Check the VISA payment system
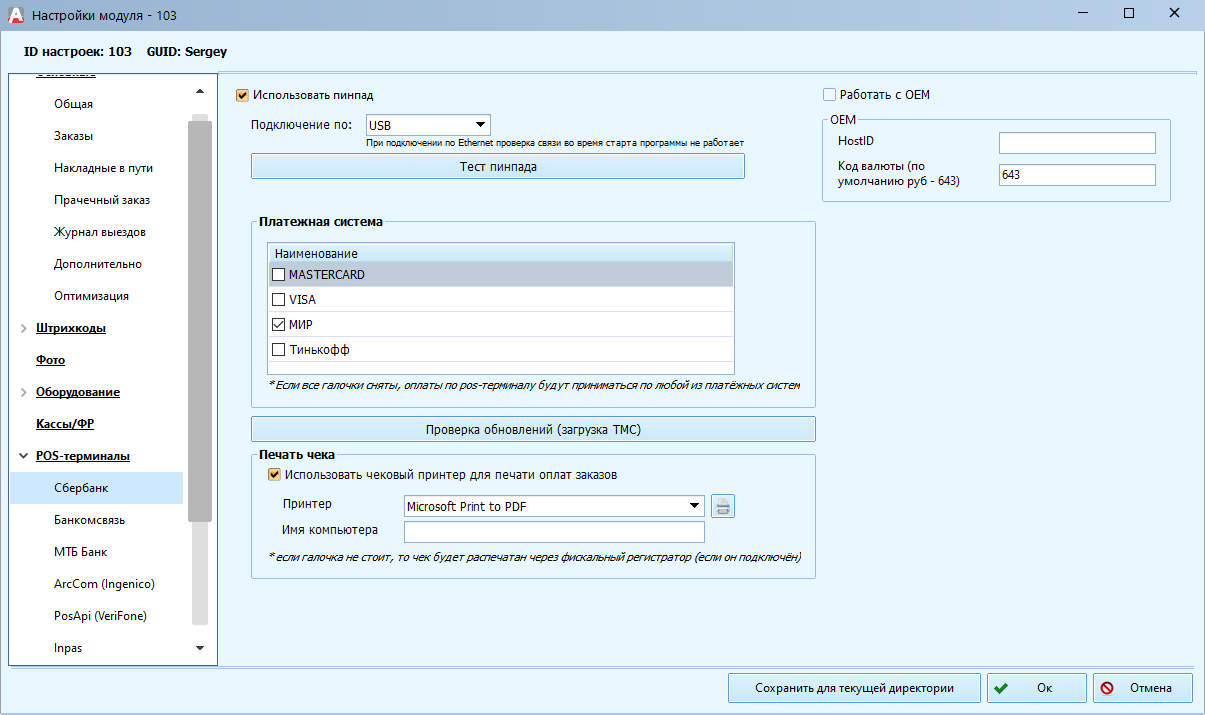 pyautogui.click(x=279, y=299)
